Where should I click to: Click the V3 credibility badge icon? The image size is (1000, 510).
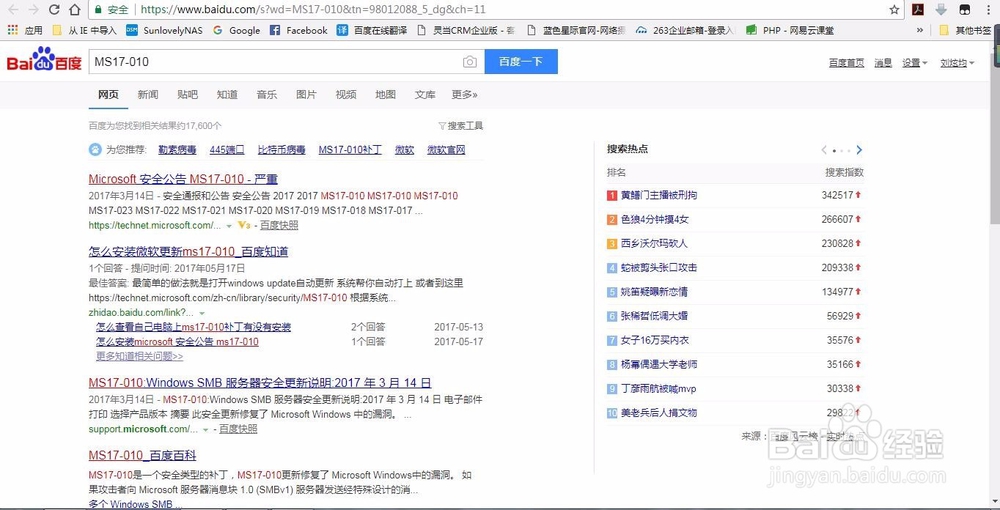pyautogui.click(x=244, y=225)
